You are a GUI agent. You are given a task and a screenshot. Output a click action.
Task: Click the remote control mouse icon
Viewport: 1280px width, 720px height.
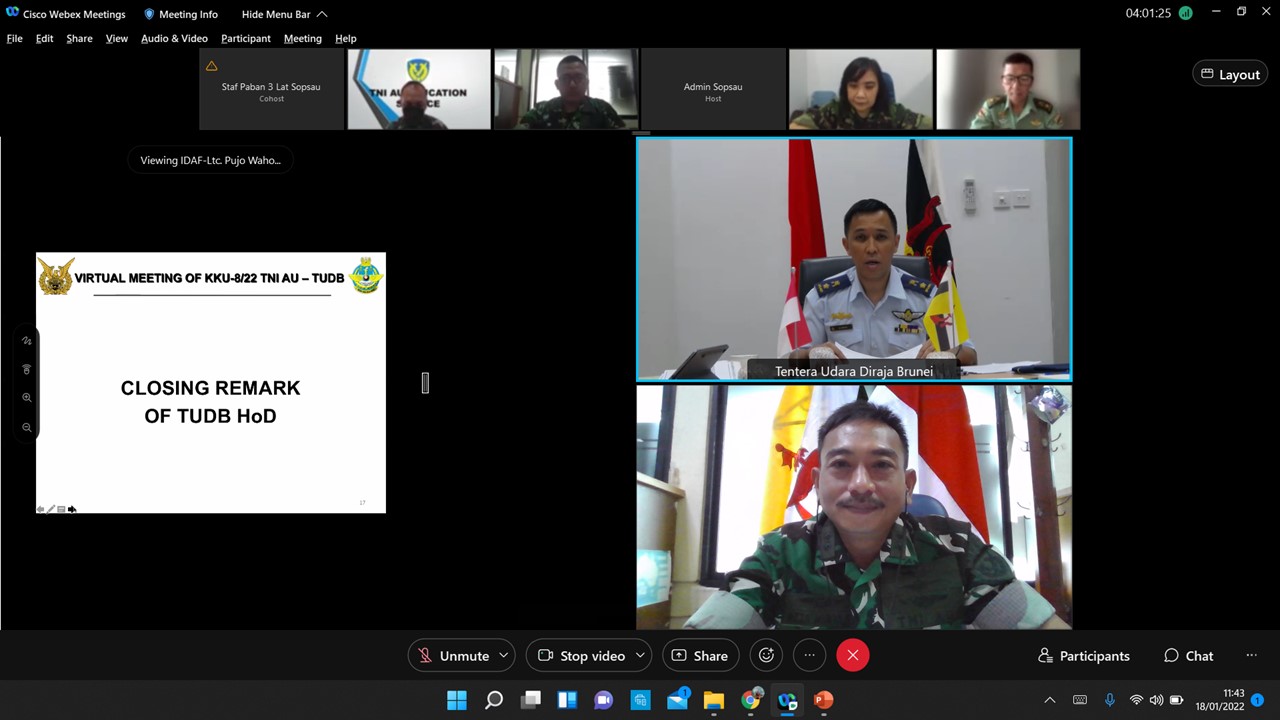pos(27,369)
